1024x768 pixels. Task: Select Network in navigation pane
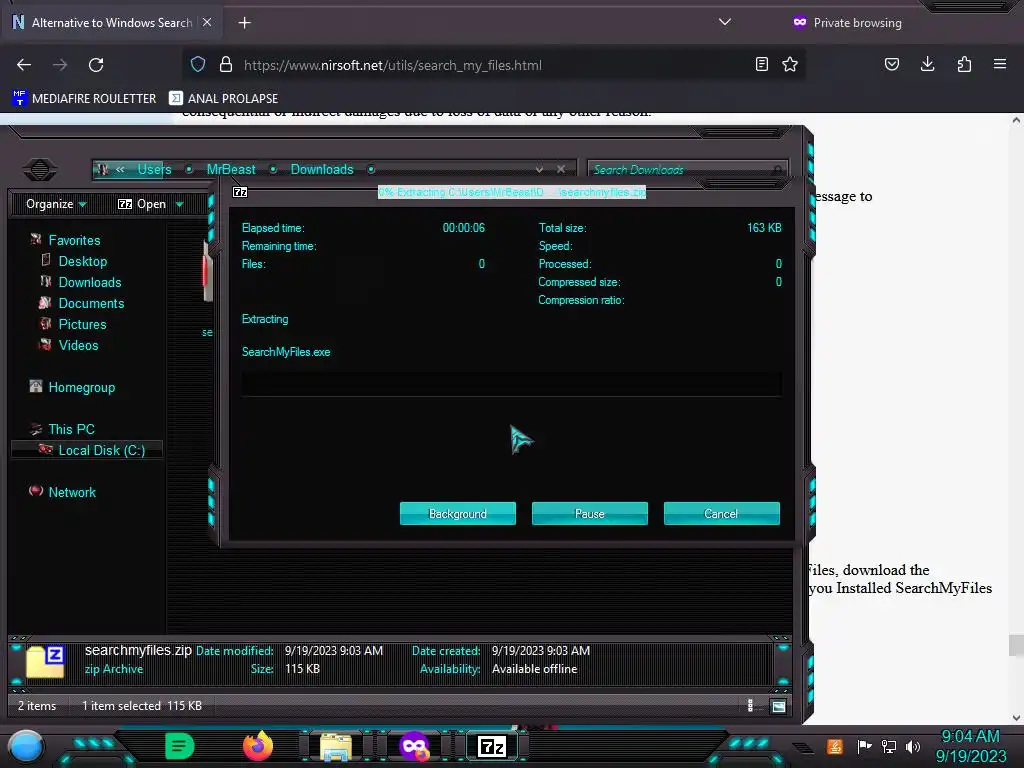click(x=72, y=492)
